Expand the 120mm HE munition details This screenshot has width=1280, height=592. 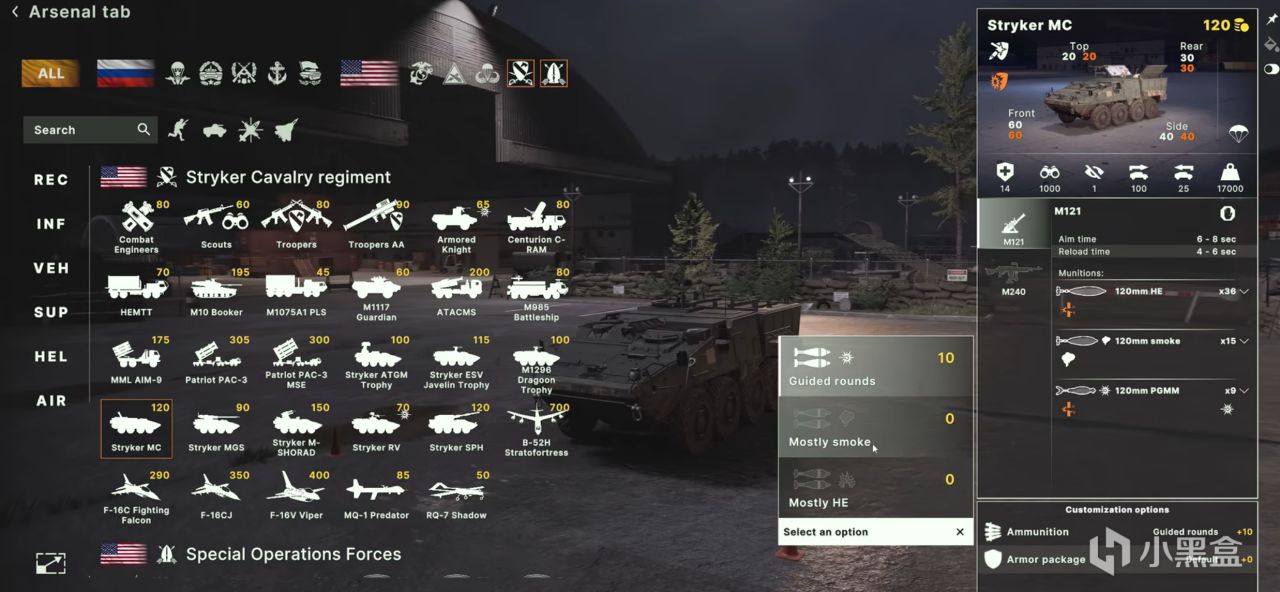click(x=1244, y=291)
